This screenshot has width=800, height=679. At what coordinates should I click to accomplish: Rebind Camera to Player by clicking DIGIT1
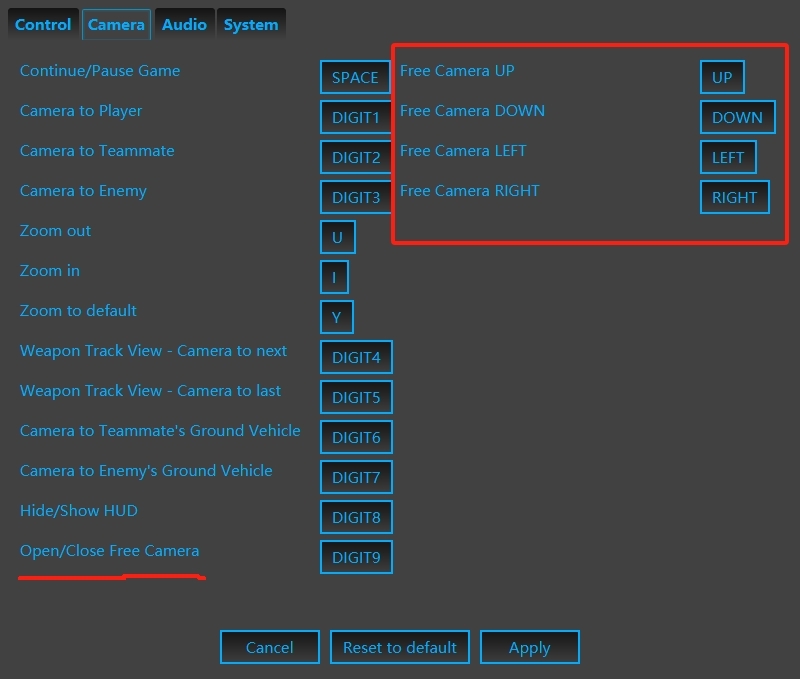tap(356, 116)
